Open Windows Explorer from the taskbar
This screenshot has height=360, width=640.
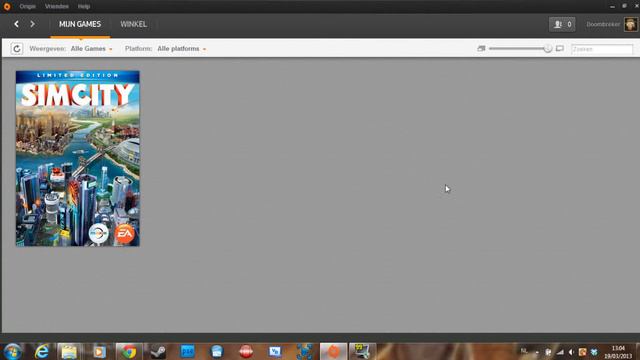pyautogui.click(x=69, y=351)
